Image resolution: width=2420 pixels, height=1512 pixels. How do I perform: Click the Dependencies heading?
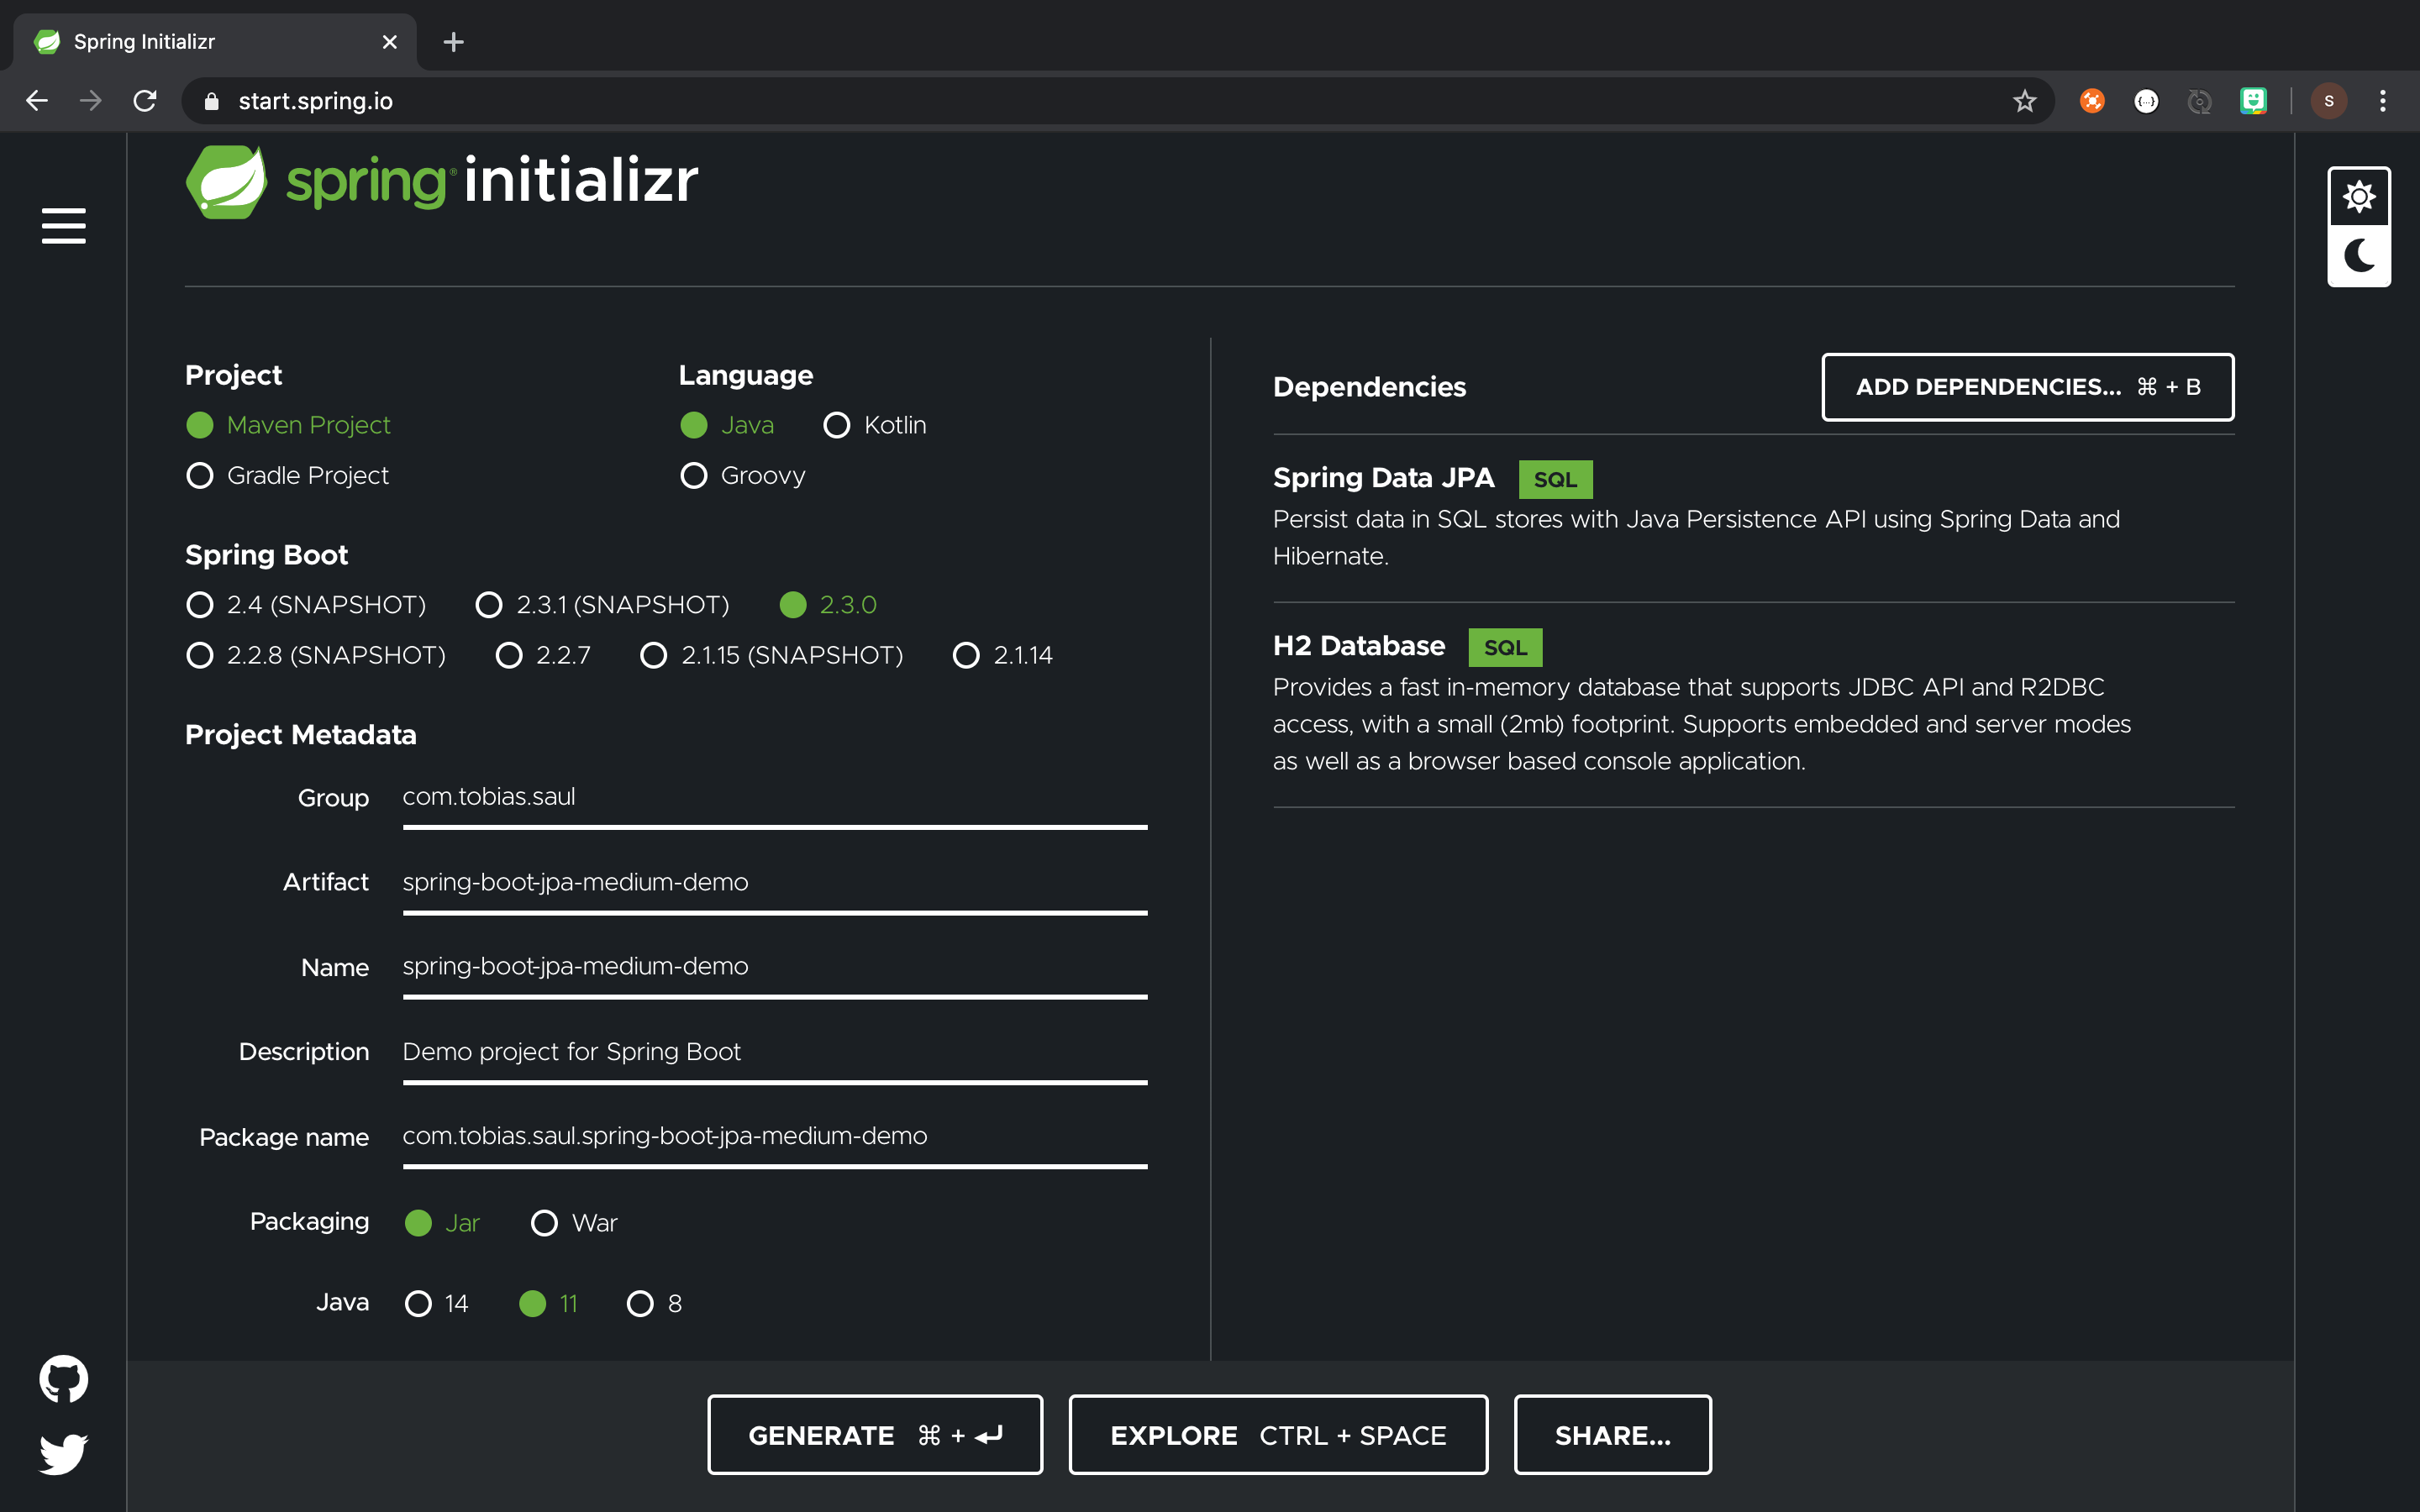[x=1369, y=387]
